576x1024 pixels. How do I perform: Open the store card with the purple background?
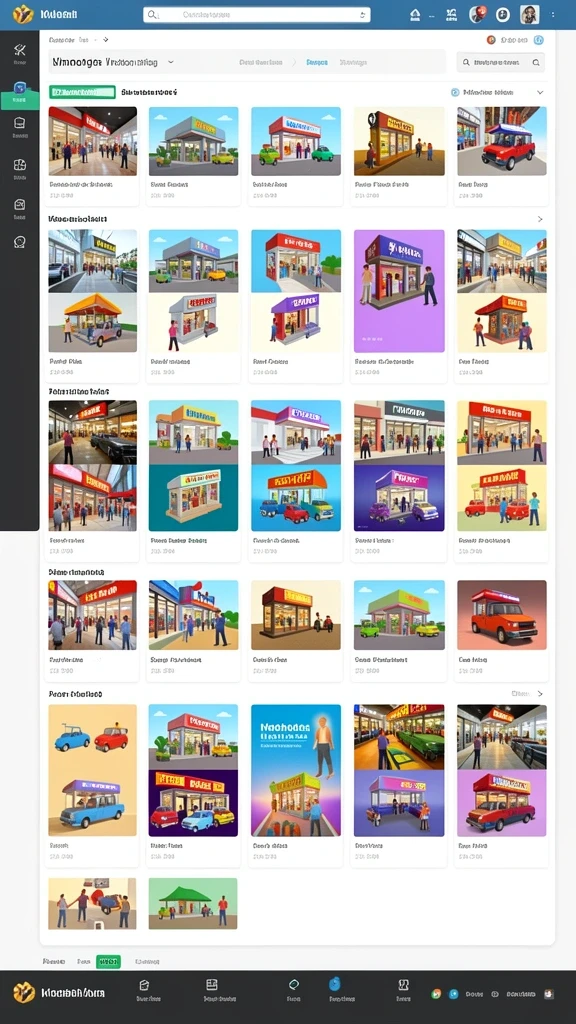[x=399, y=291]
